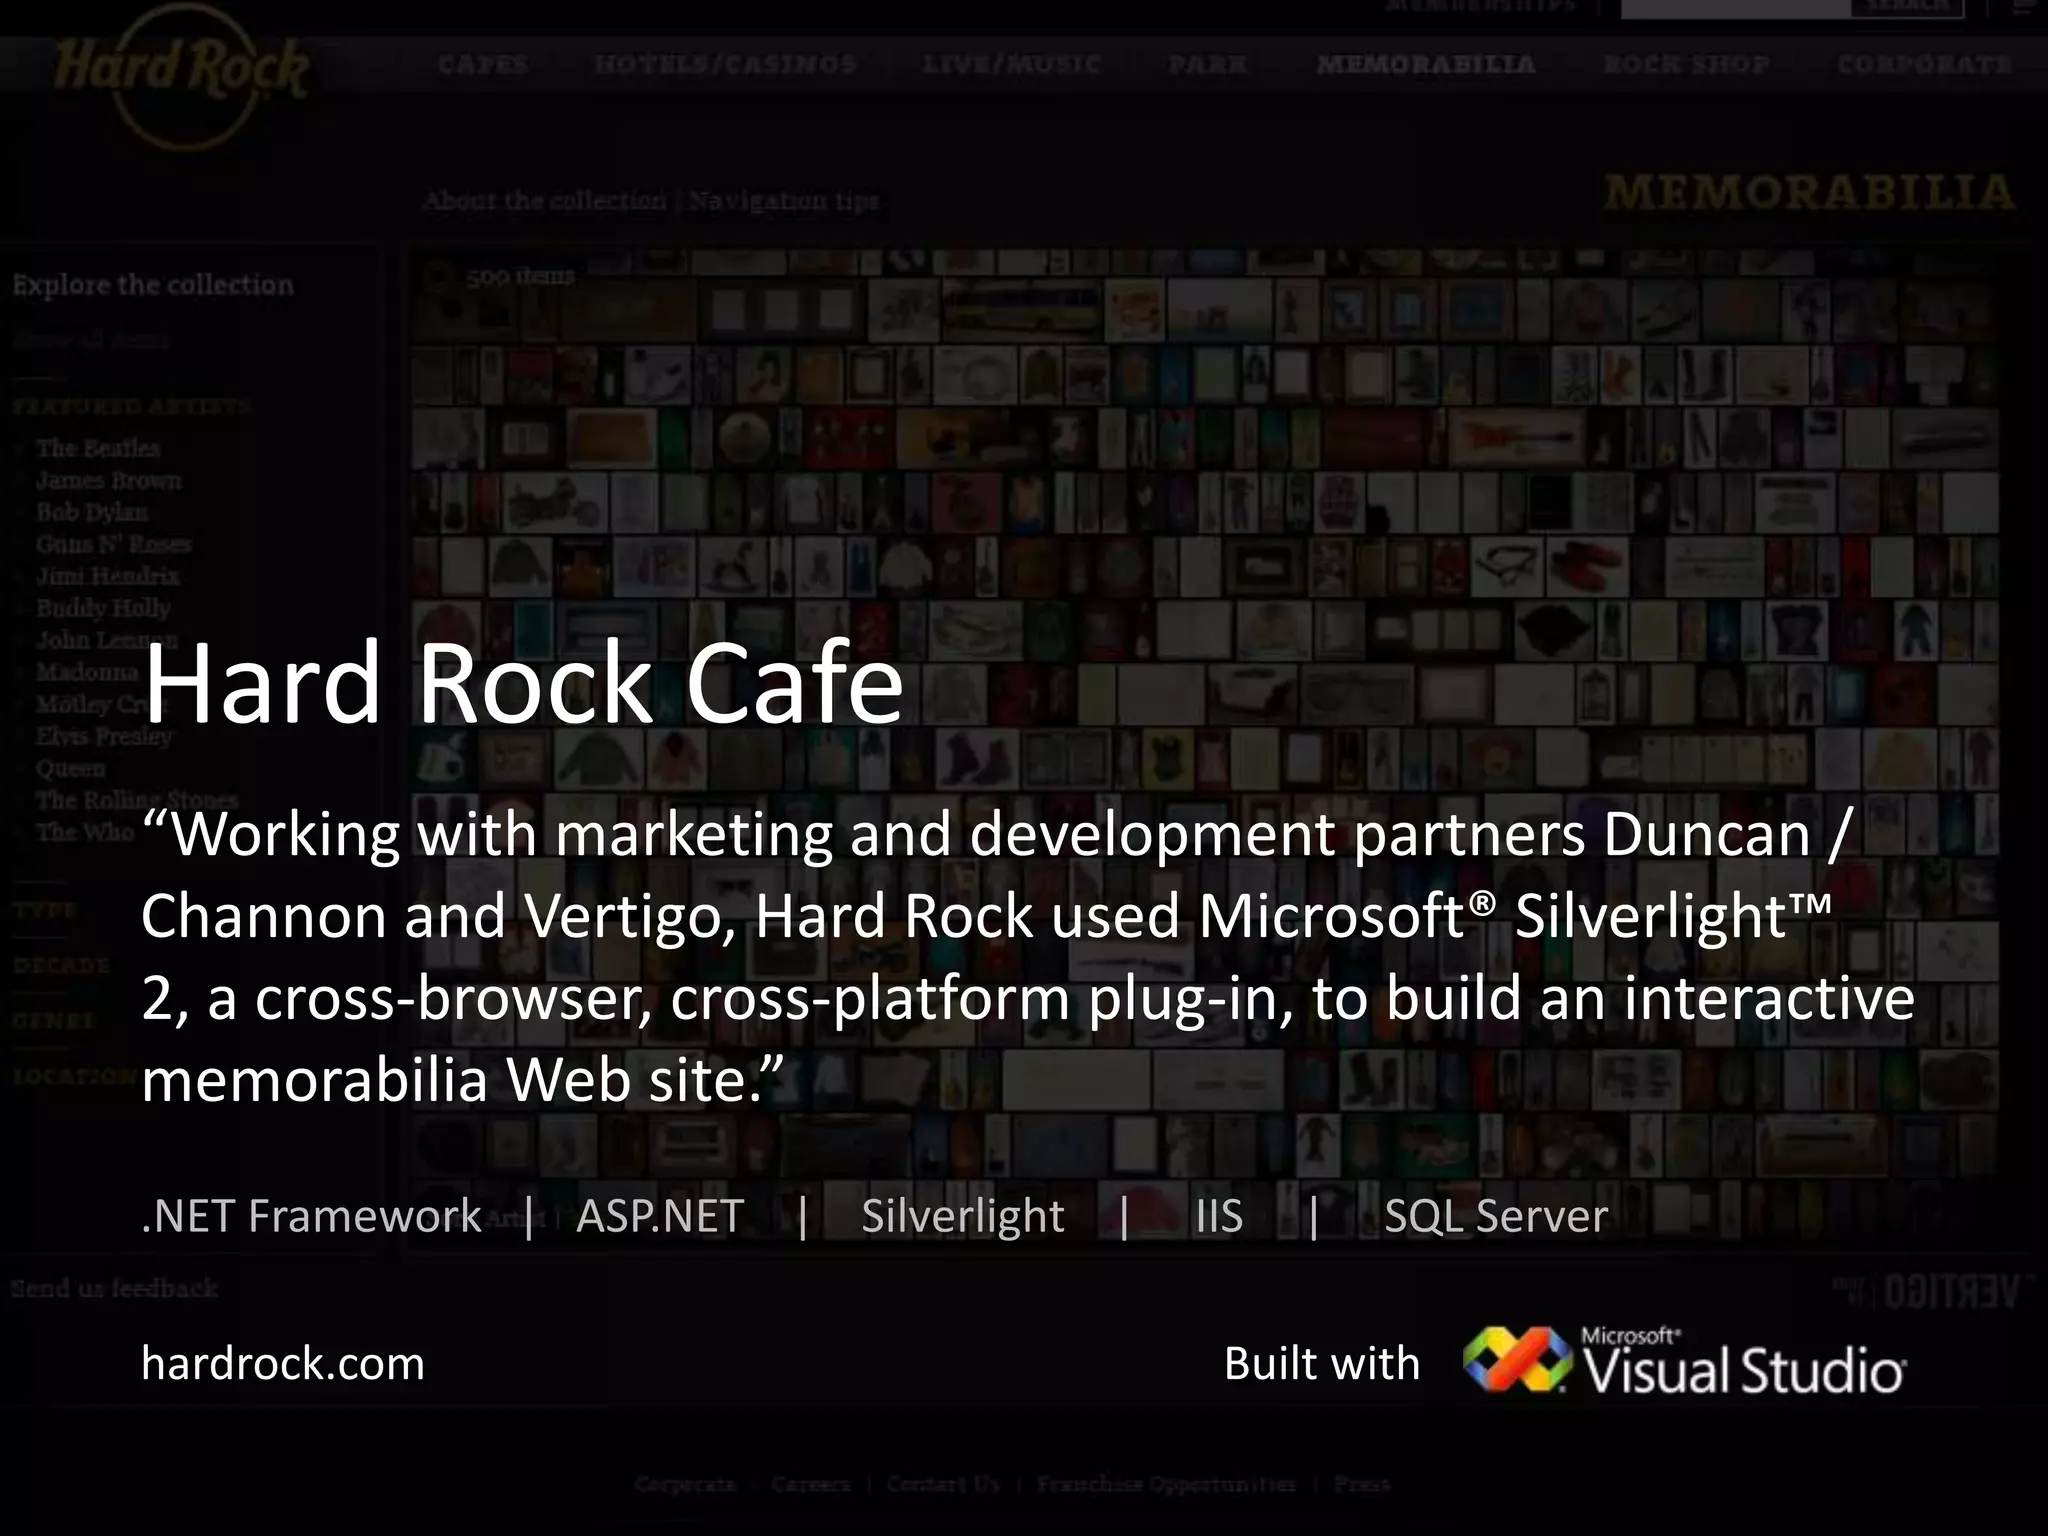Open the About the collection link
The image size is (2048, 1536).
point(544,201)
